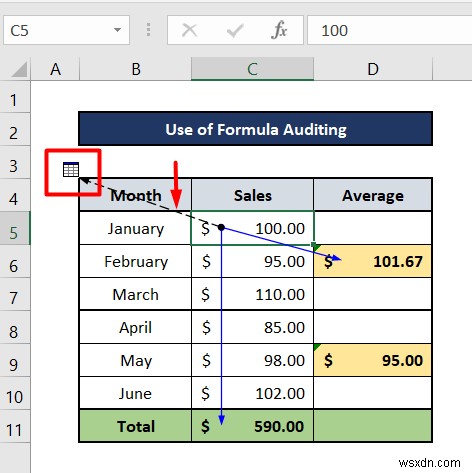Click the Insert Function fx icon

tap(279, 30)
